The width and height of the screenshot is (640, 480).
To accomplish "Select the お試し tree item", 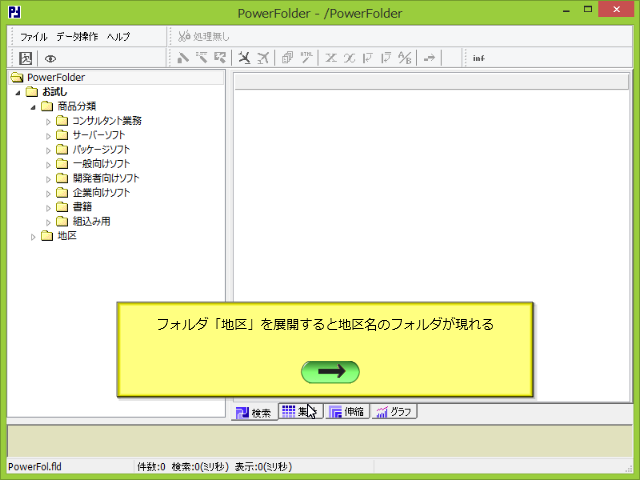I will (55, 92).
